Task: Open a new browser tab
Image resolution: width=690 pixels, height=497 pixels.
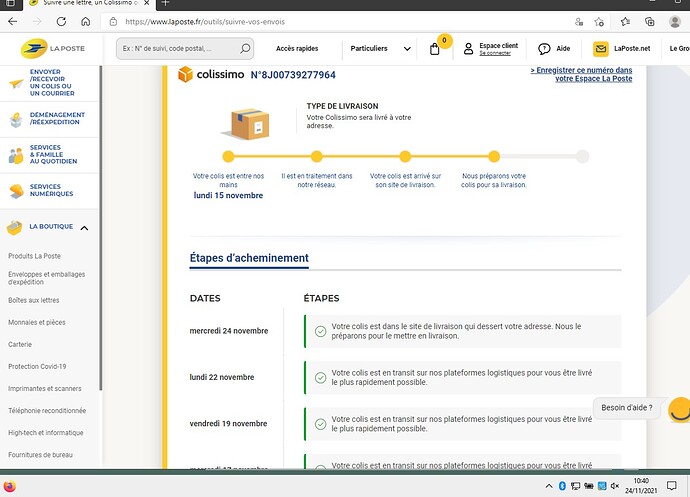Action: point(165,4)
